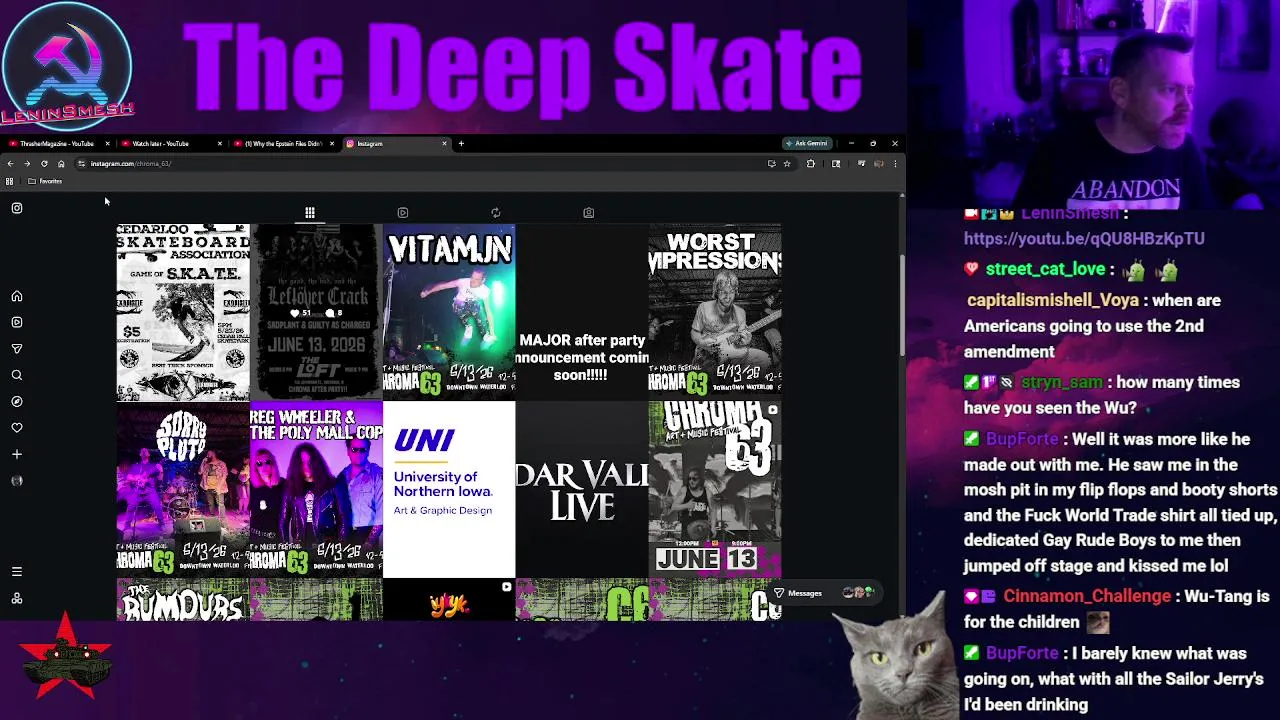Reload the Instagram page
This screenshot has height=720, width=1280.
click(x=44, y=163)
